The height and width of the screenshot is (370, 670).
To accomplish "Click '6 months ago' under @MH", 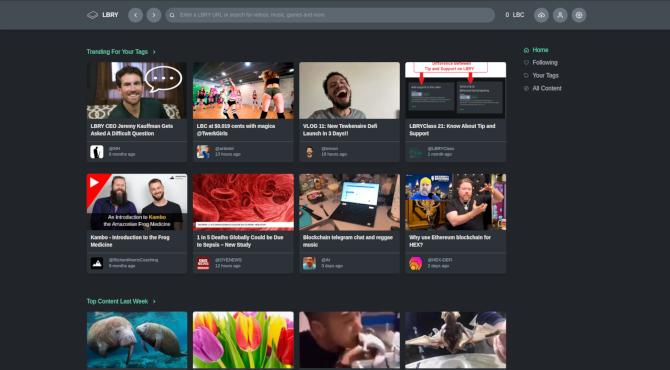I will [x=122, y=154].
